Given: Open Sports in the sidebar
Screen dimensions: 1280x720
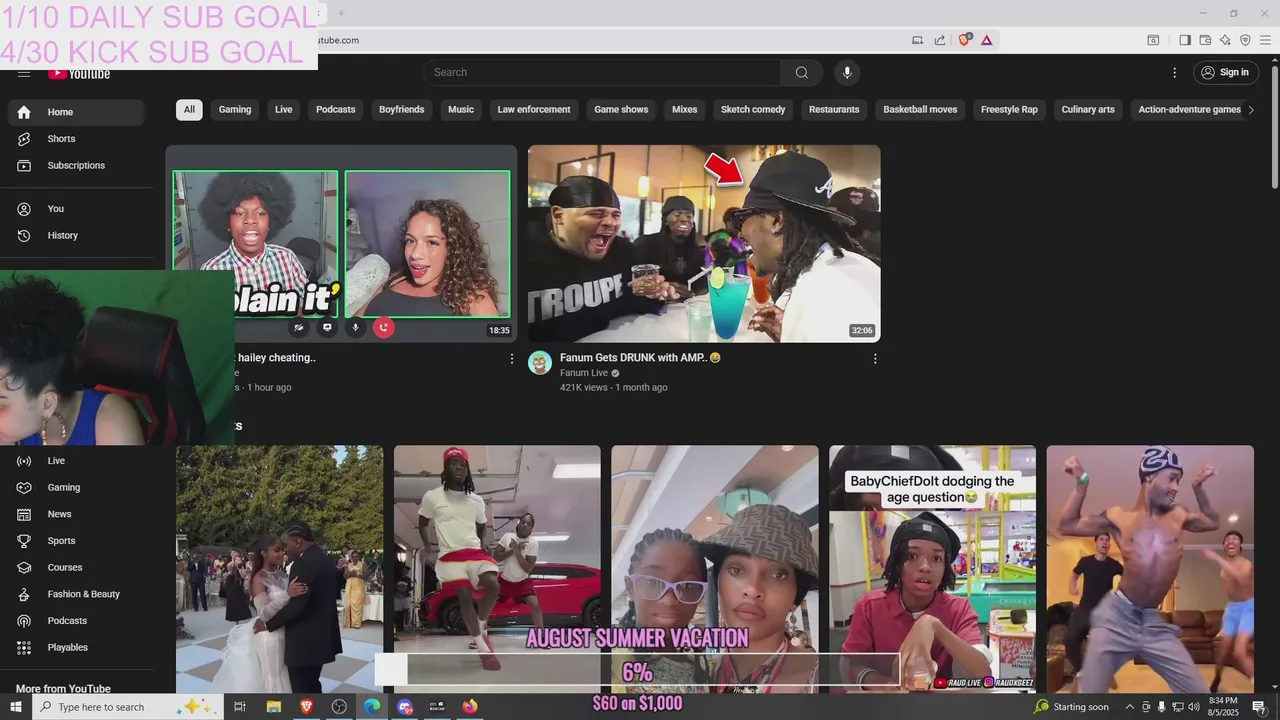Looking at the screenshot, I should [75, 541].
